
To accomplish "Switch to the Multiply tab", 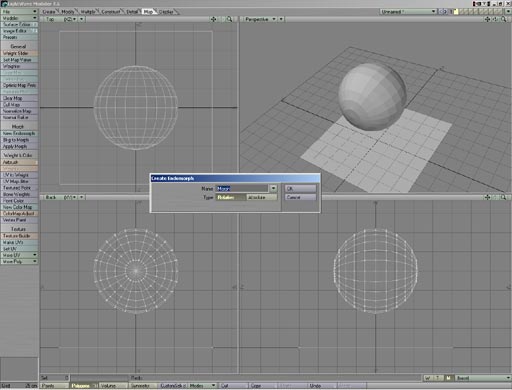I will click(x=88, y=12).
